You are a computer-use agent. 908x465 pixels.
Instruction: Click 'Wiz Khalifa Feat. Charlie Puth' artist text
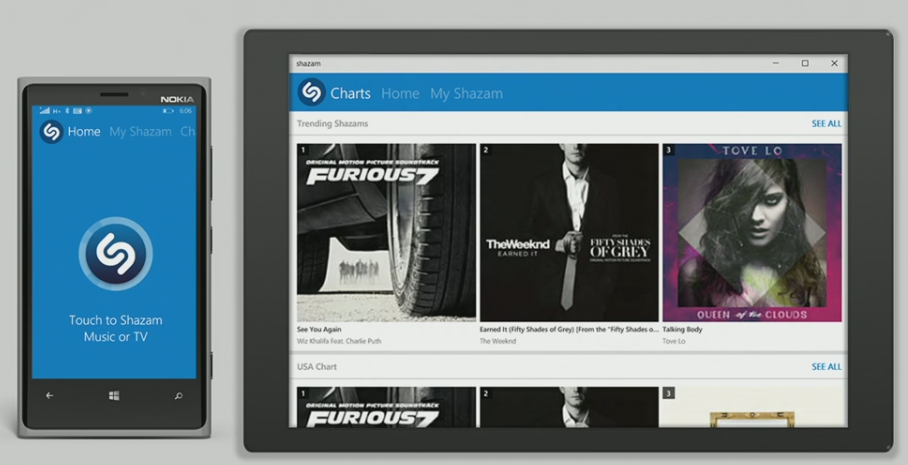339,341
